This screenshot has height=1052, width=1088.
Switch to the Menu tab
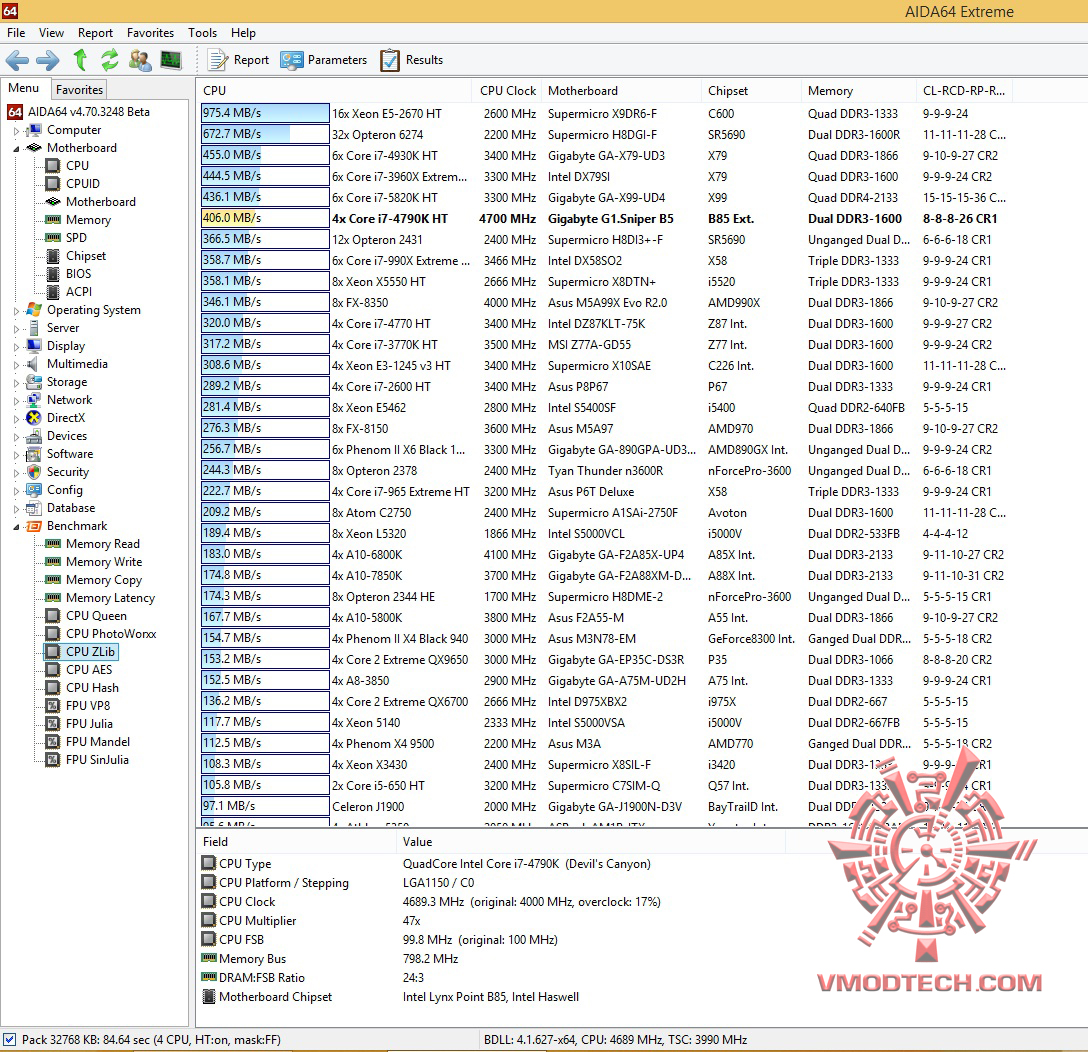click(x=24, y=88)
